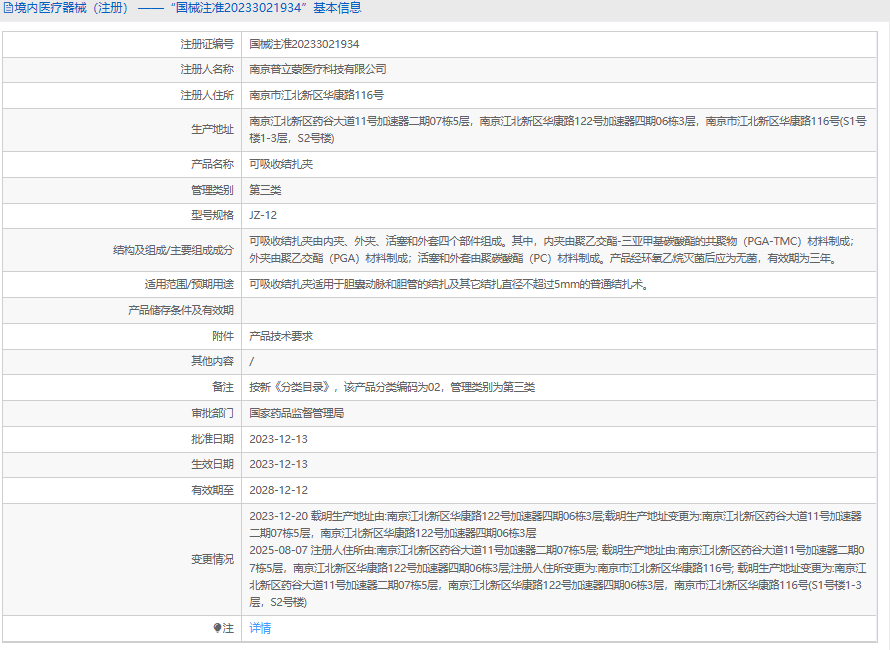
Task: Click the 生产地址 label
Action: [212, 129]
